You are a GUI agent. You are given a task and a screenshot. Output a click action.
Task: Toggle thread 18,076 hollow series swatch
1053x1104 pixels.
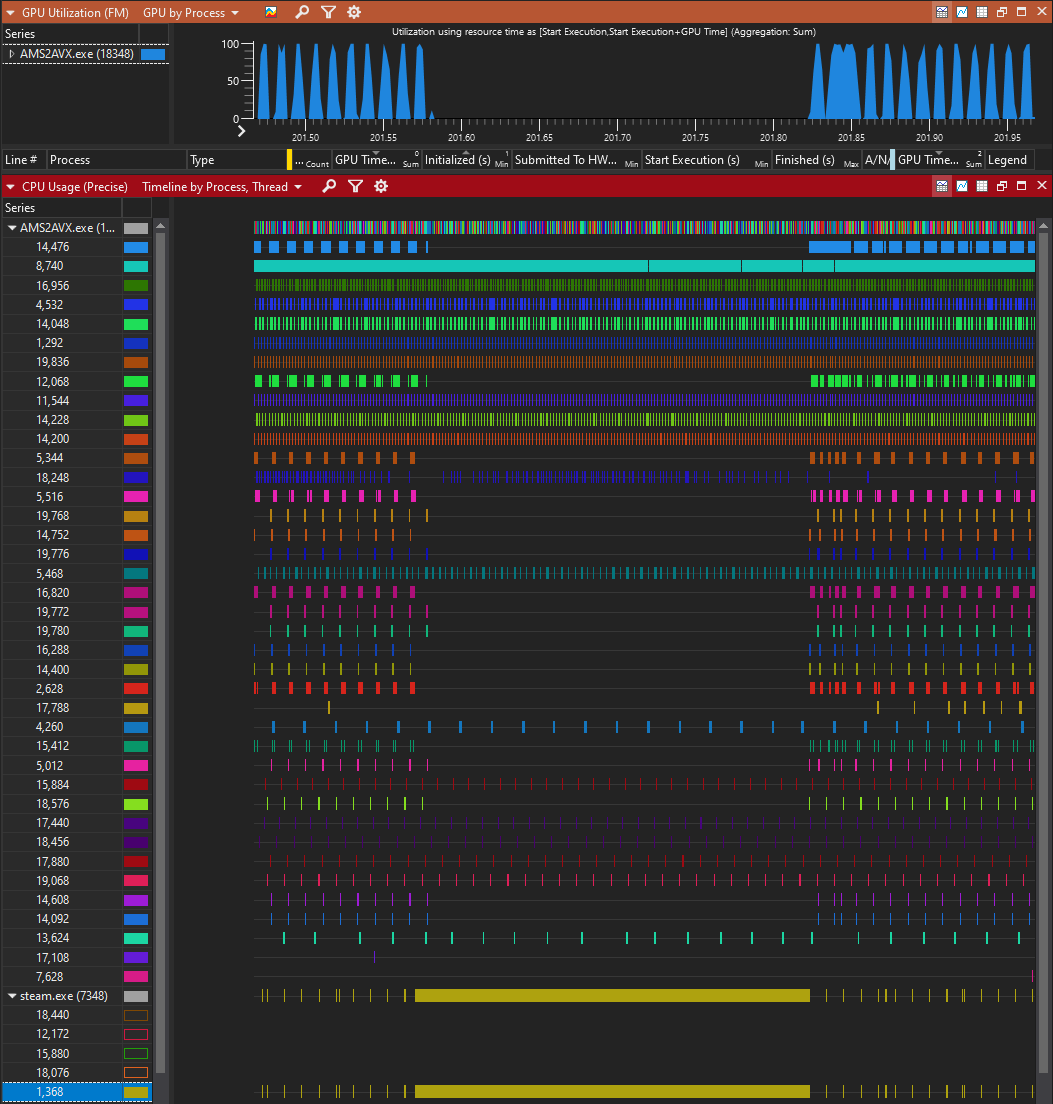136,1073
